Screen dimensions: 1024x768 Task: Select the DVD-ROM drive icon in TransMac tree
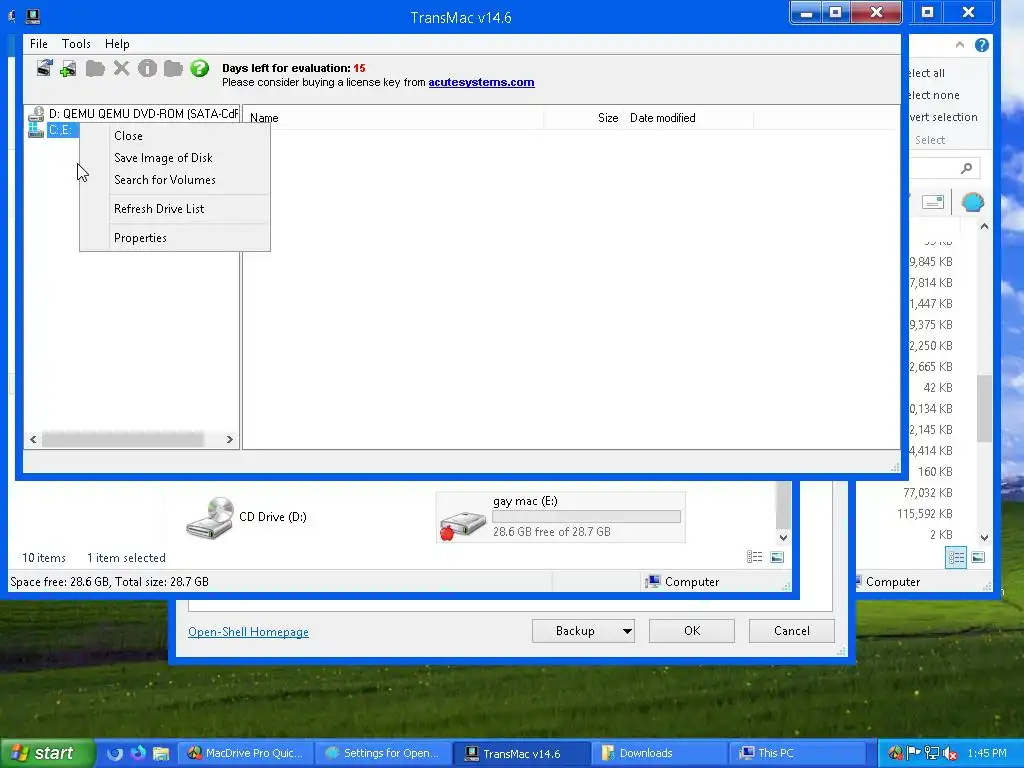point(37,114)
